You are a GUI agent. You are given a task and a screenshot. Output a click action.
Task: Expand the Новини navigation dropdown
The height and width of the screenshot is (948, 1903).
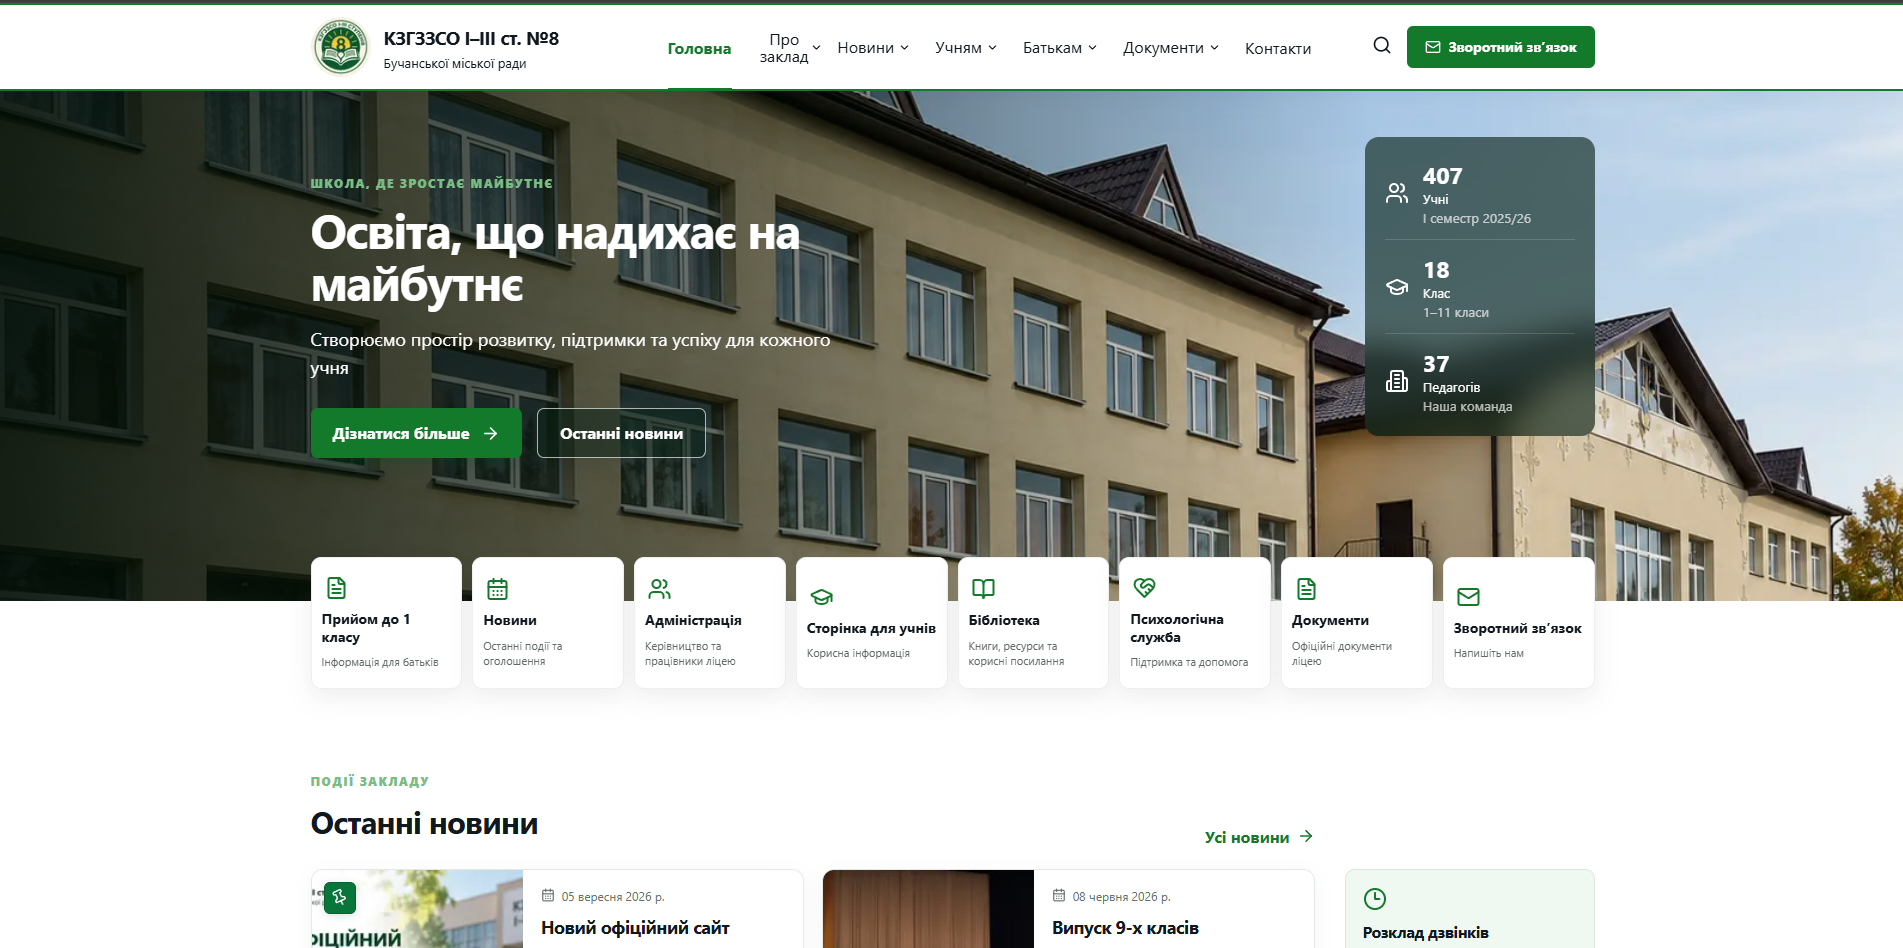point(873,48)
